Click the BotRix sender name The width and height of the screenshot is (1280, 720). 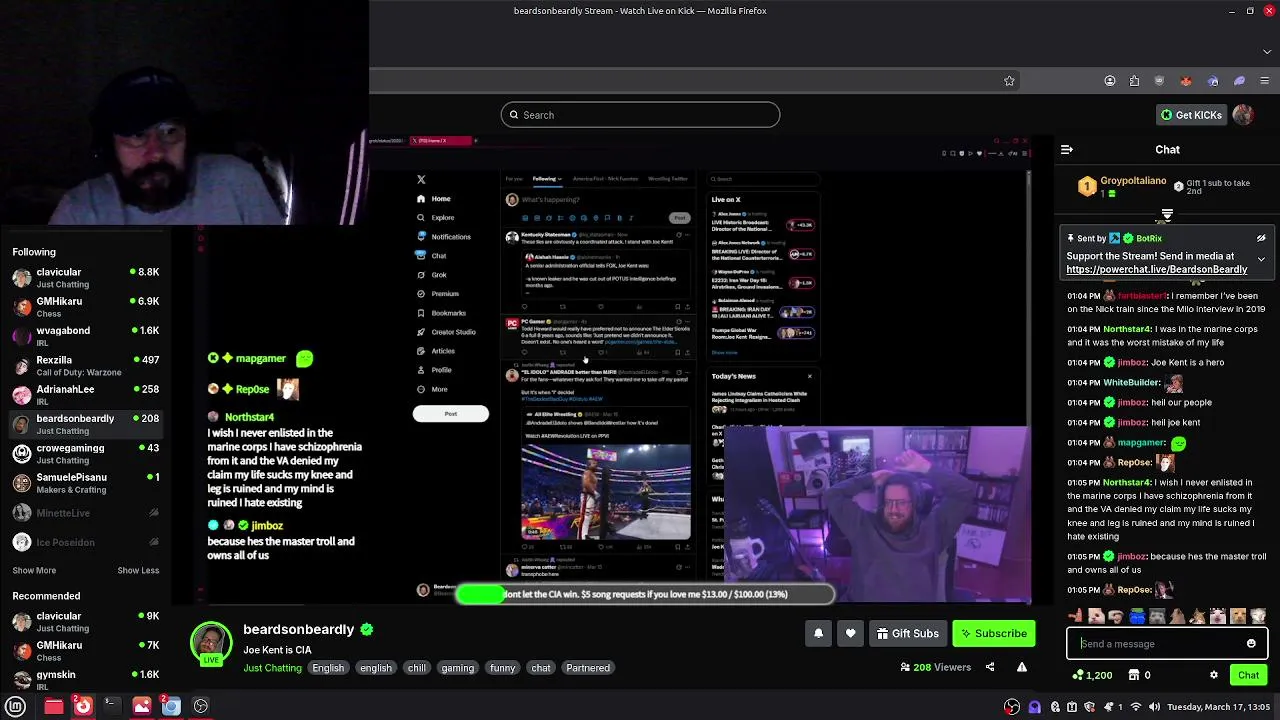(x=1149, y=238)
